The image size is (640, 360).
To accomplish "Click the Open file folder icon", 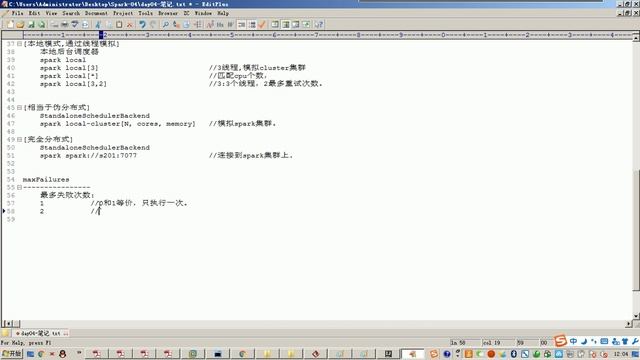I will coord(20,24).
